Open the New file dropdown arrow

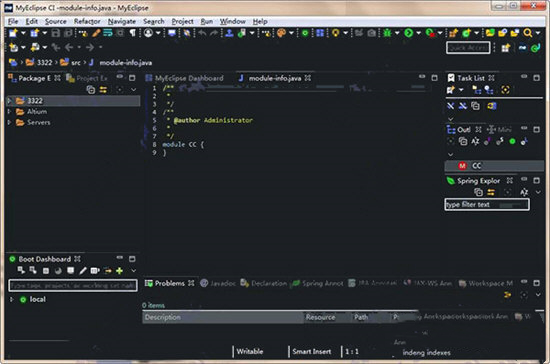(23, 33)
